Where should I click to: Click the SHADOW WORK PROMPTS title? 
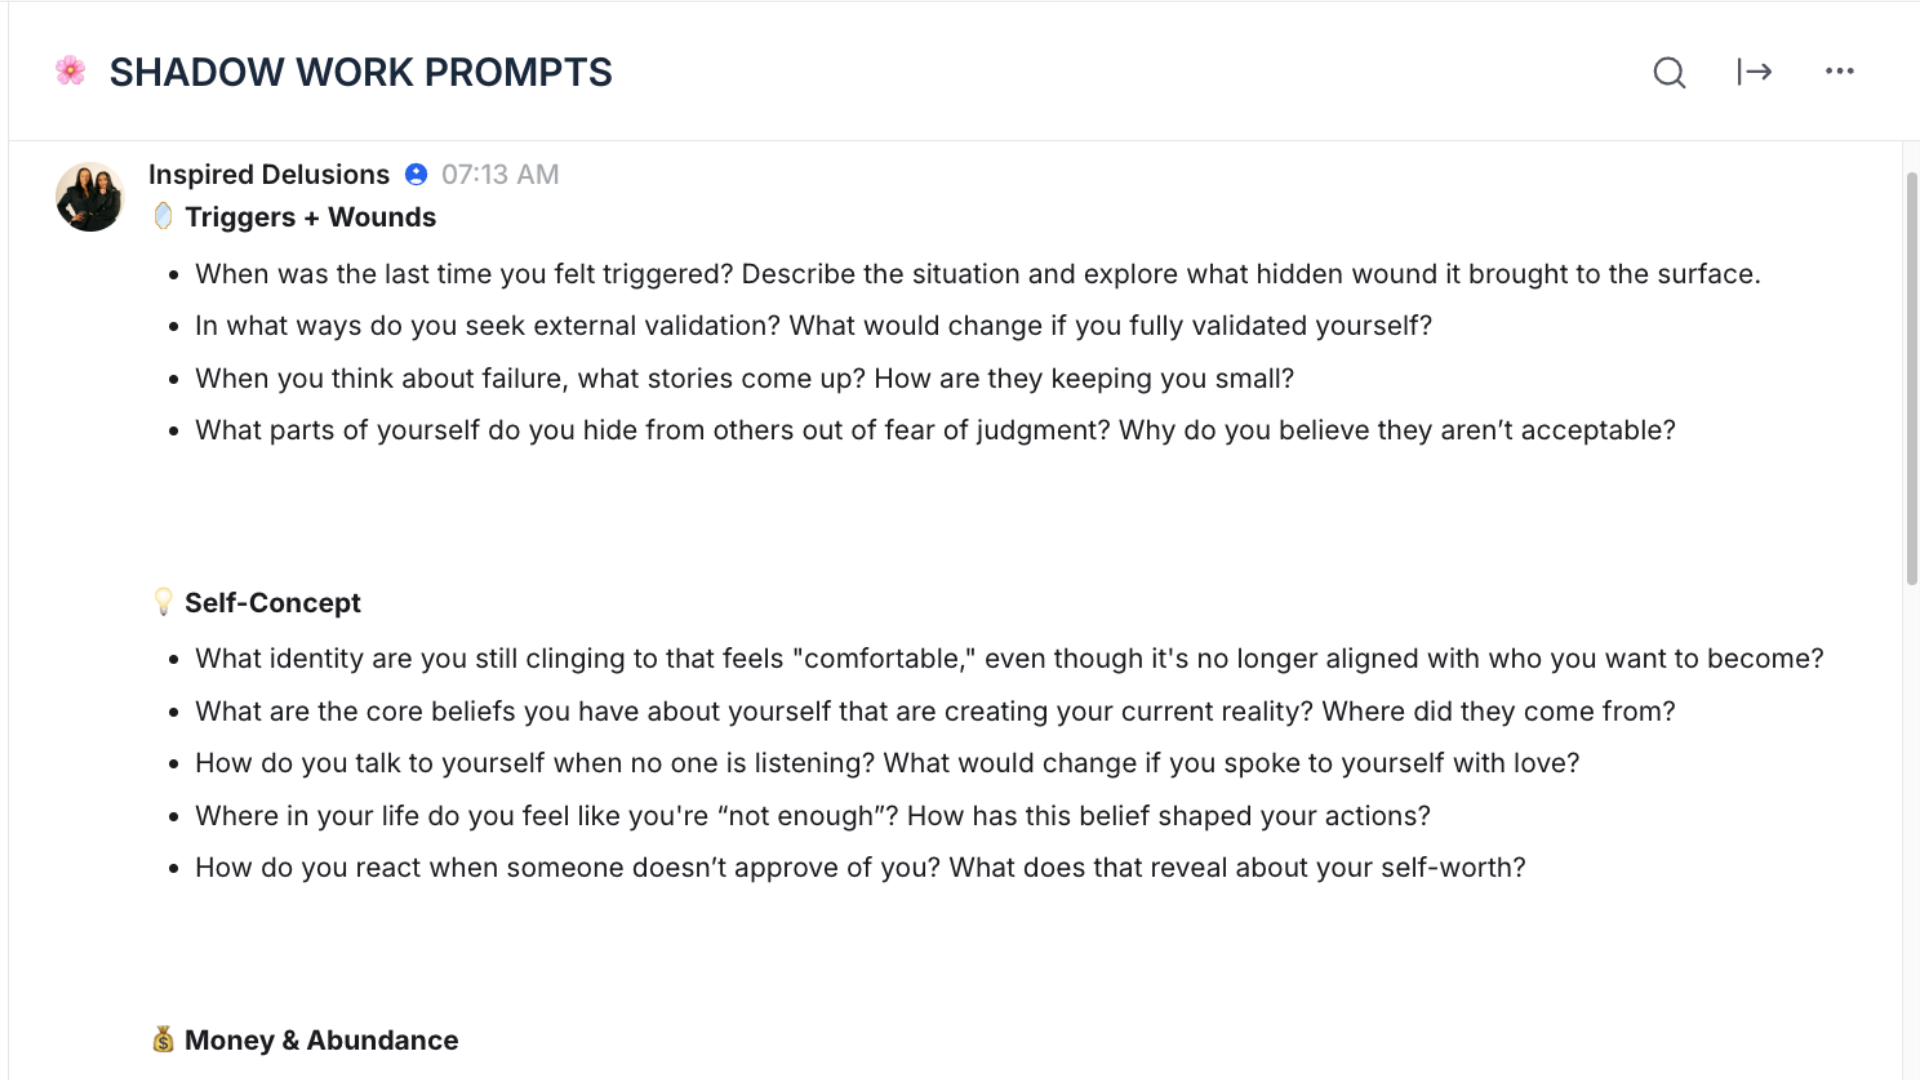point(360,72)
